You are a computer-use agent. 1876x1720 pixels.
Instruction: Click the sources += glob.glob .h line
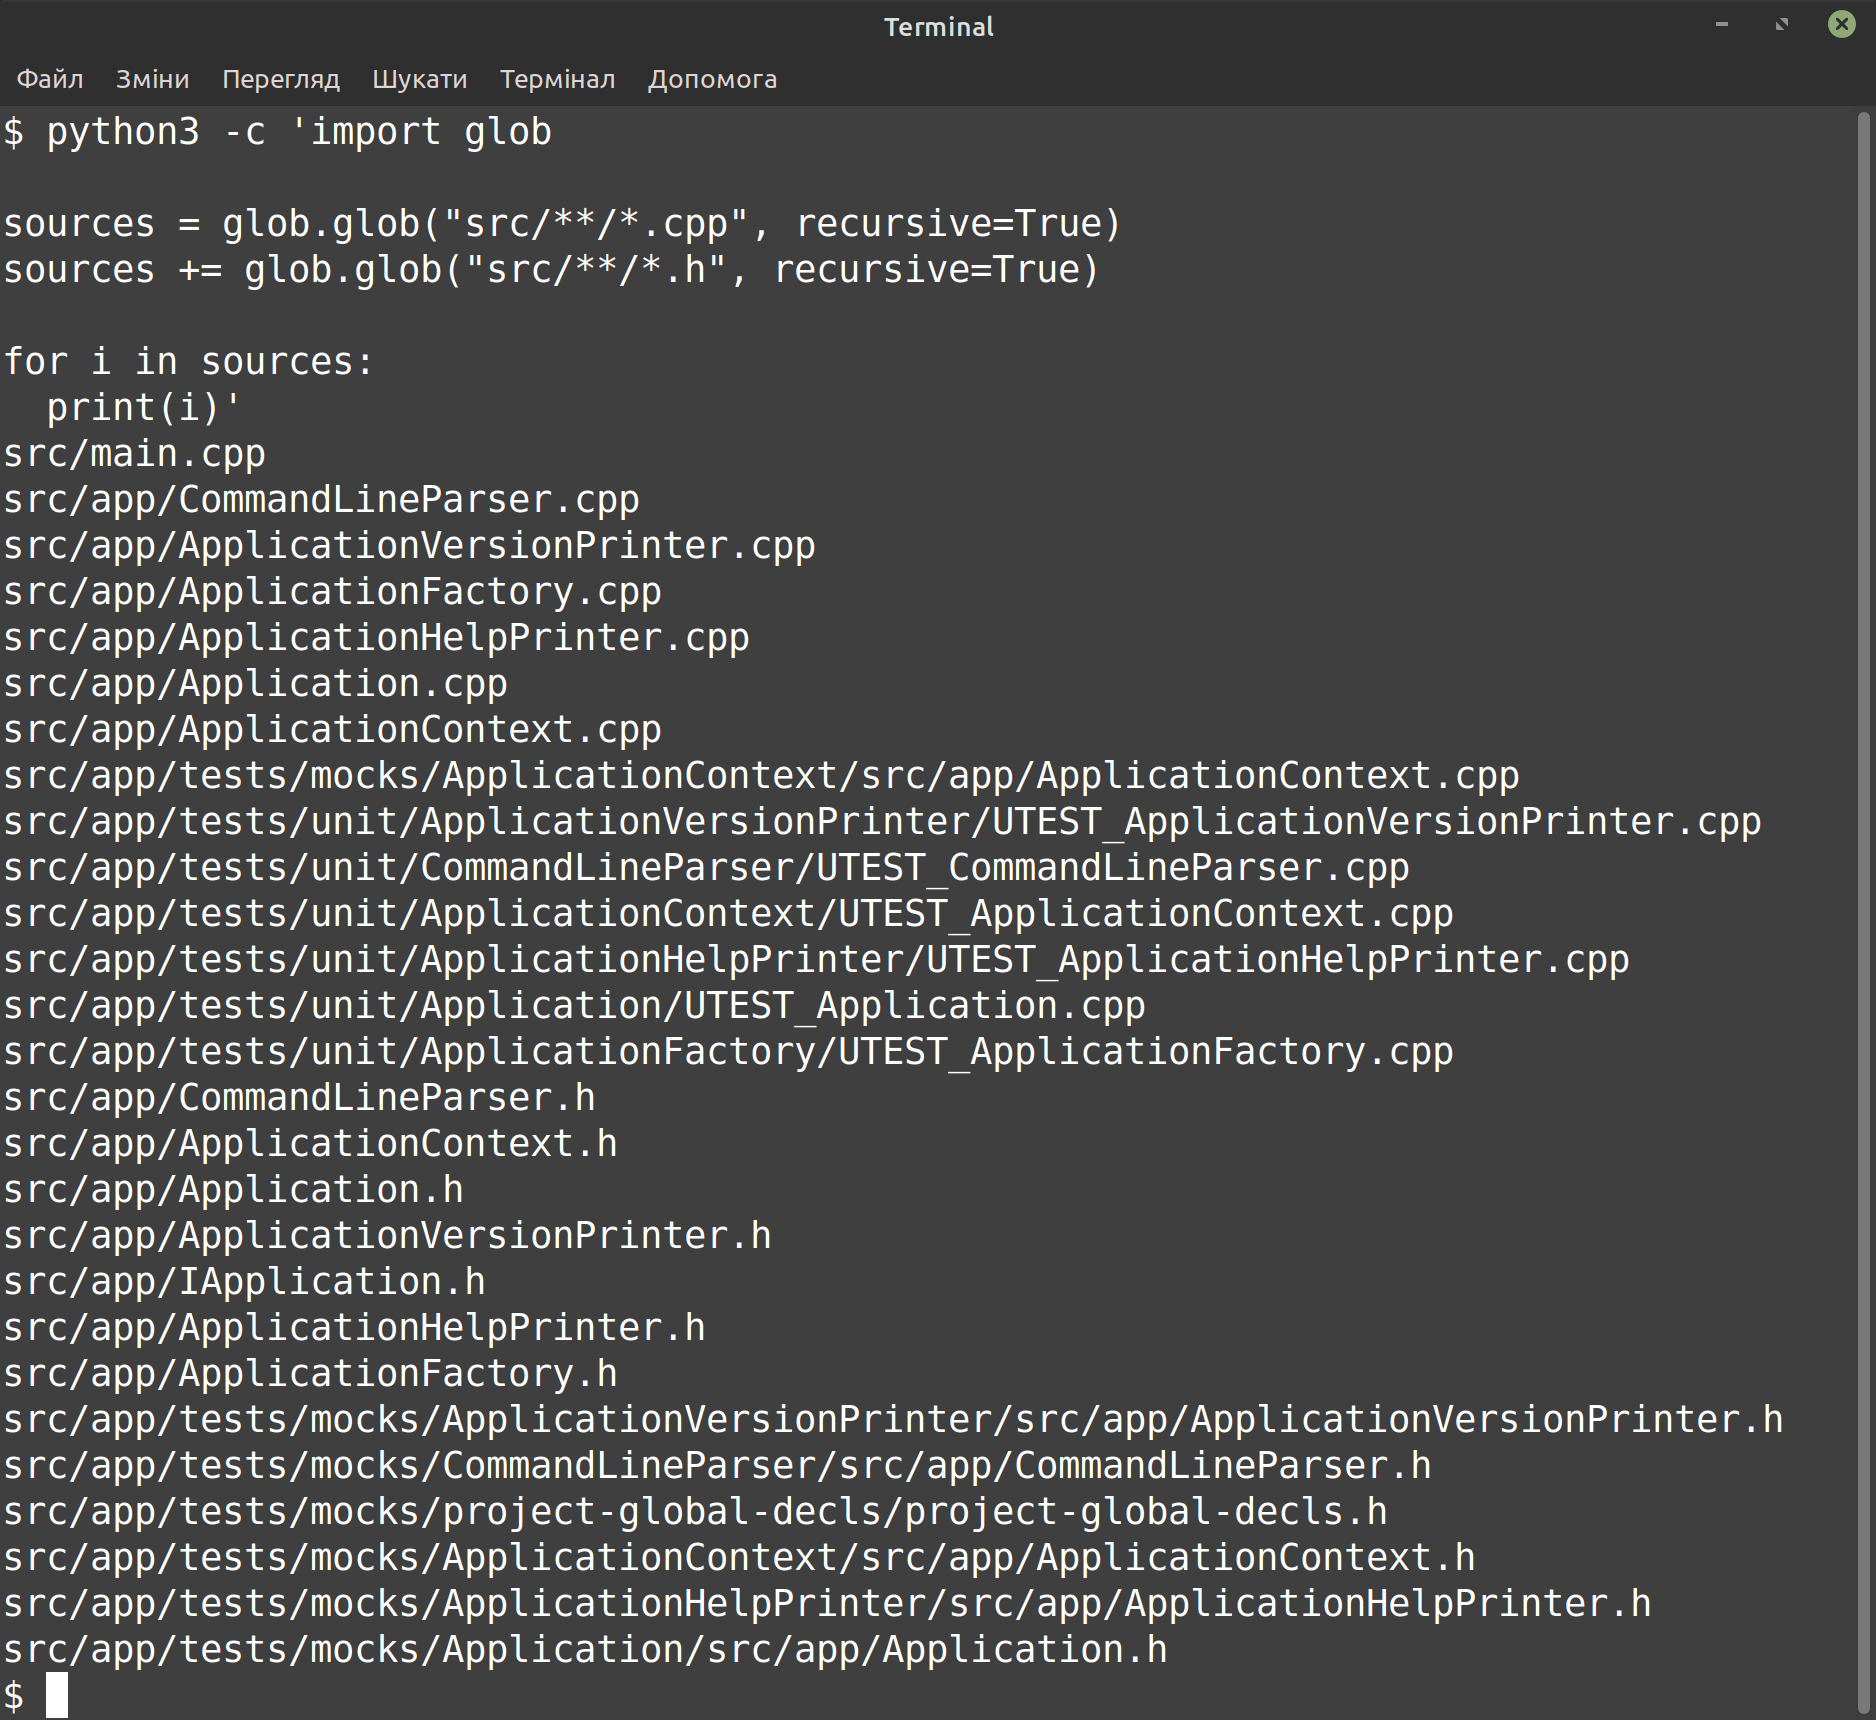click(x=552, y=270)
